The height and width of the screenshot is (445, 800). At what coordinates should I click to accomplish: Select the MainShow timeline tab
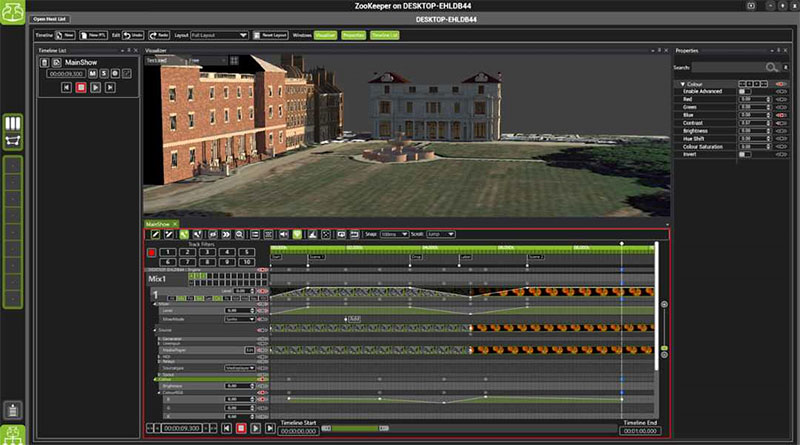(158, 223)
